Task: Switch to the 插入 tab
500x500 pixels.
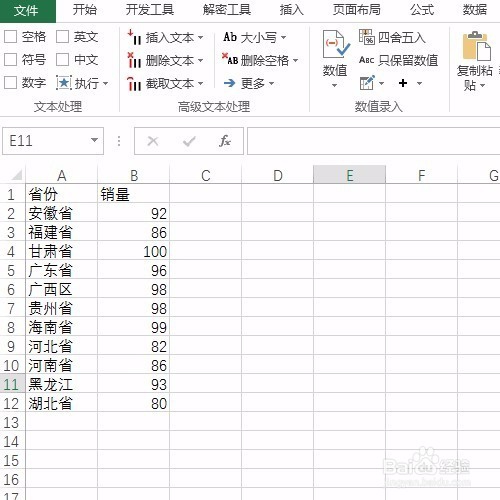Action: click(292, 10)
